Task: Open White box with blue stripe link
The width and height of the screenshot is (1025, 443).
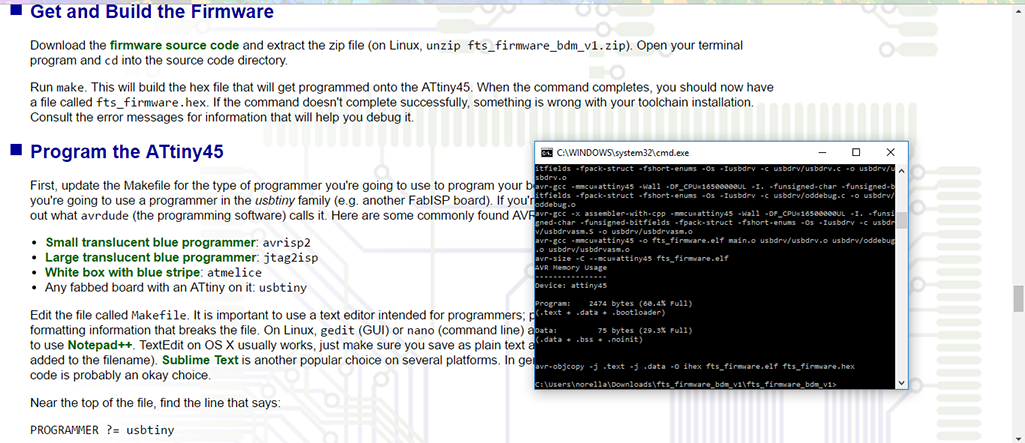Action: [122, 272]
